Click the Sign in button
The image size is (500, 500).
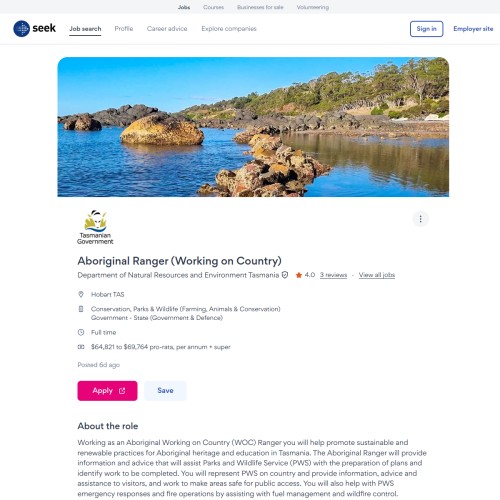(x=426, y=29)
